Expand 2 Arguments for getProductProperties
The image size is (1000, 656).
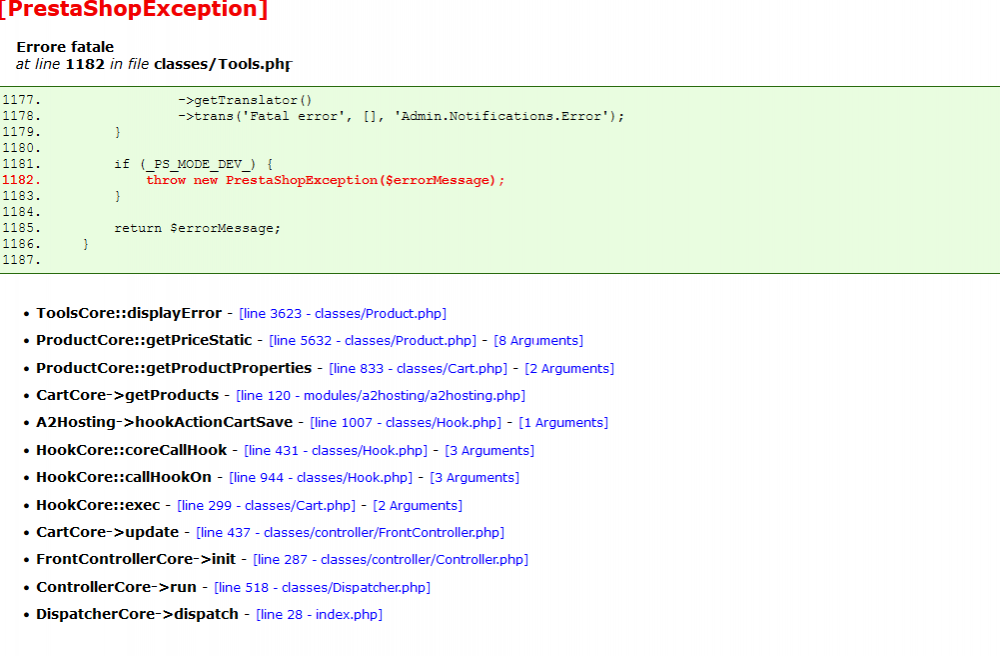[569, 368]
